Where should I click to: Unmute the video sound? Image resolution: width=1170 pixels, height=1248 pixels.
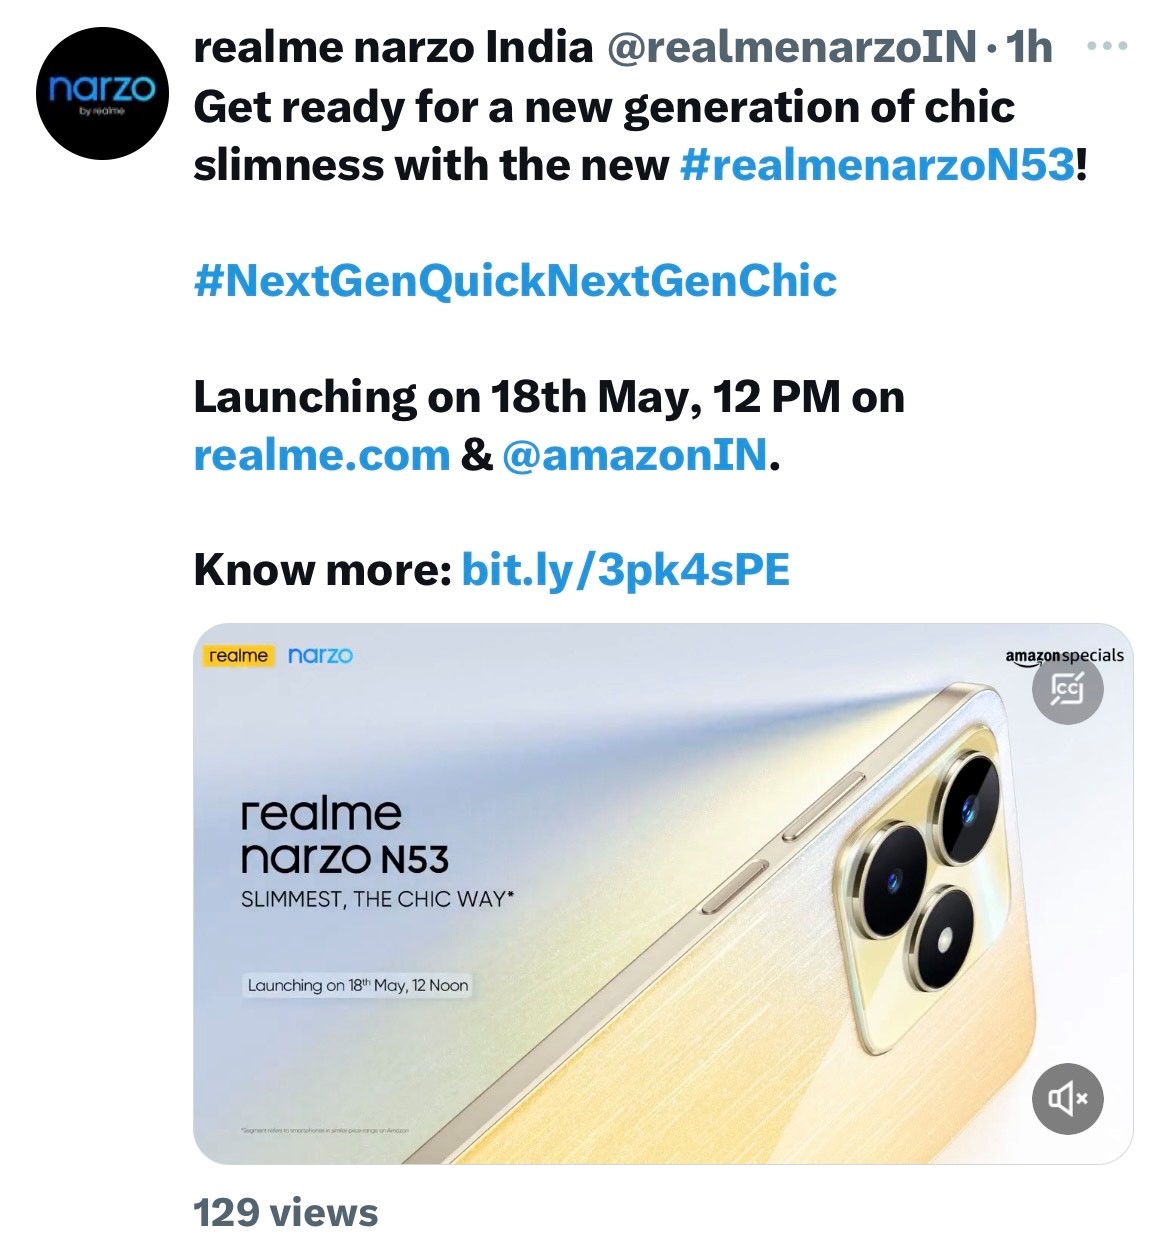click(1067, 1099)
